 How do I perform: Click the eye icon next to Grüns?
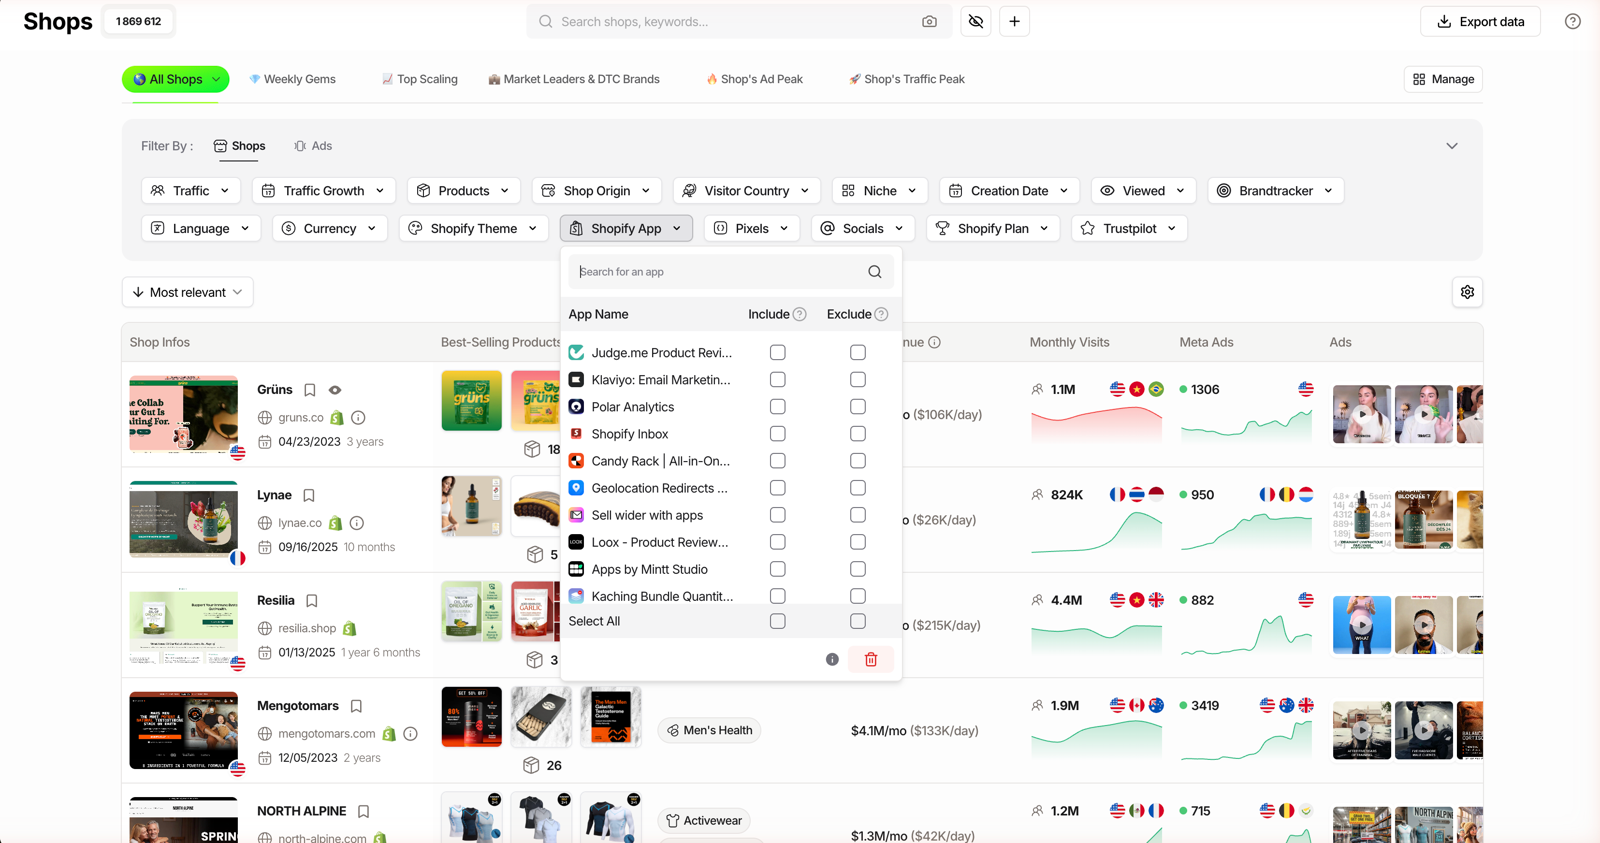(x=335, y=390)
